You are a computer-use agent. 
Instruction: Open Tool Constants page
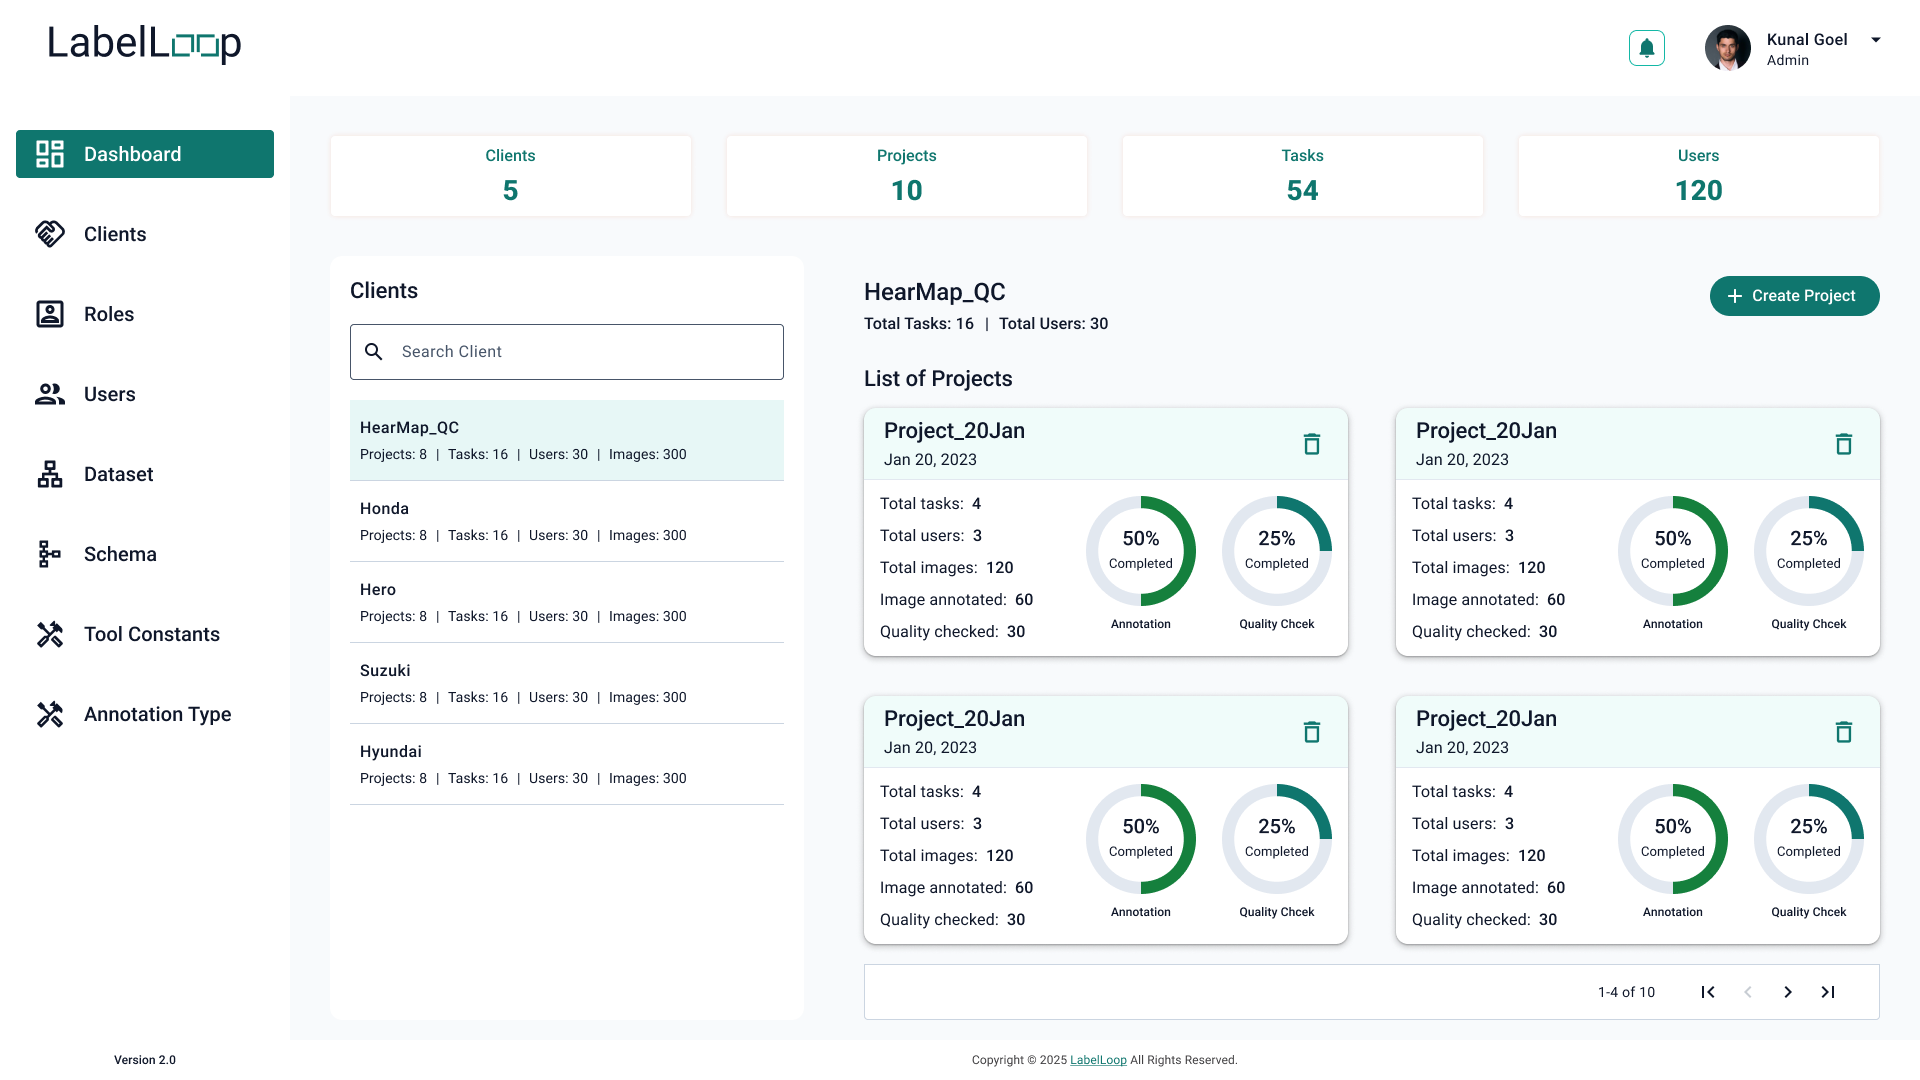click(x=145, y=634)
